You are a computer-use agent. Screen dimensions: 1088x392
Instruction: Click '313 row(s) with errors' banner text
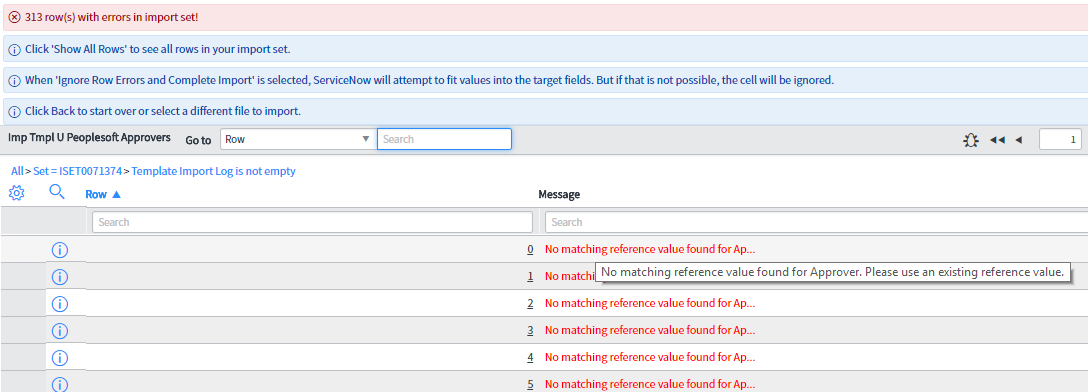pos(112,17)
